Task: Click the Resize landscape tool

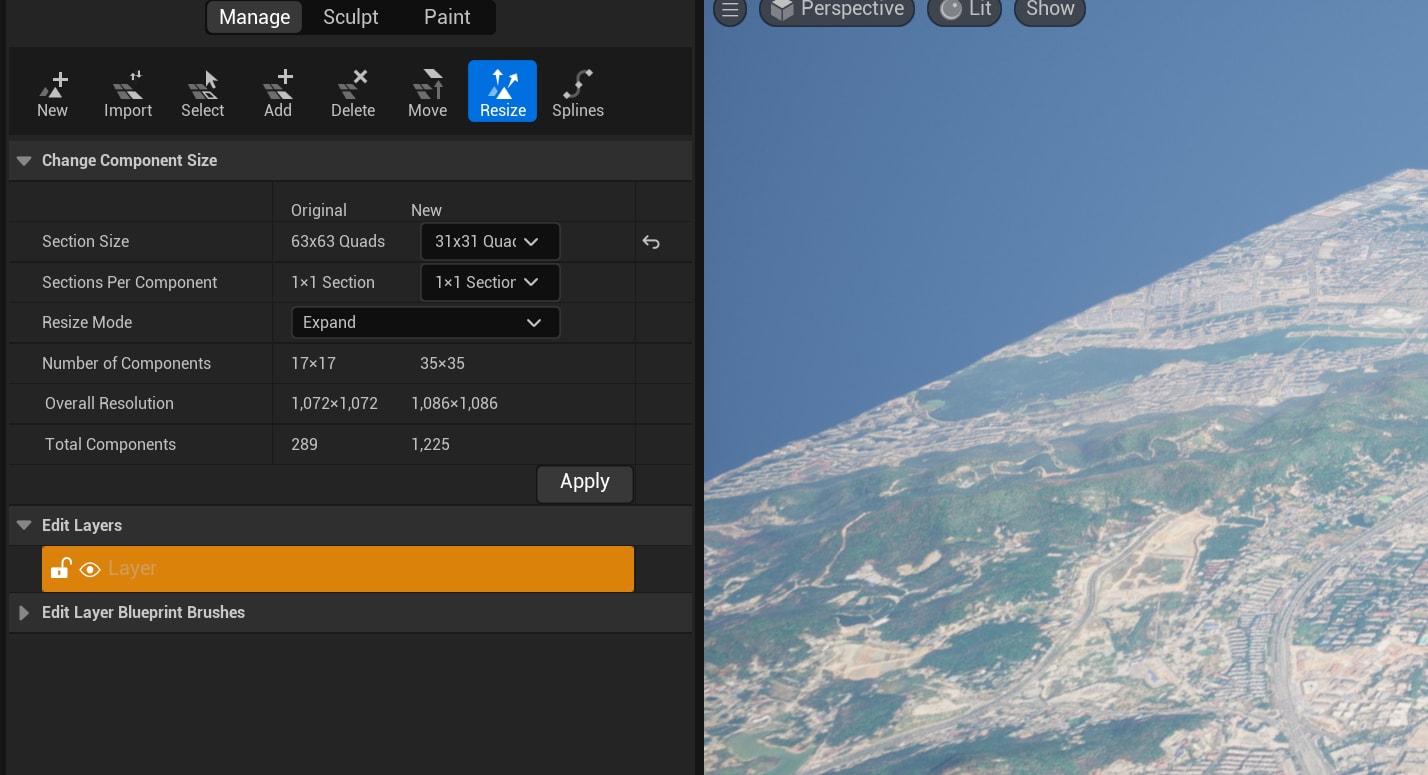Action: (x=503, y=92)
